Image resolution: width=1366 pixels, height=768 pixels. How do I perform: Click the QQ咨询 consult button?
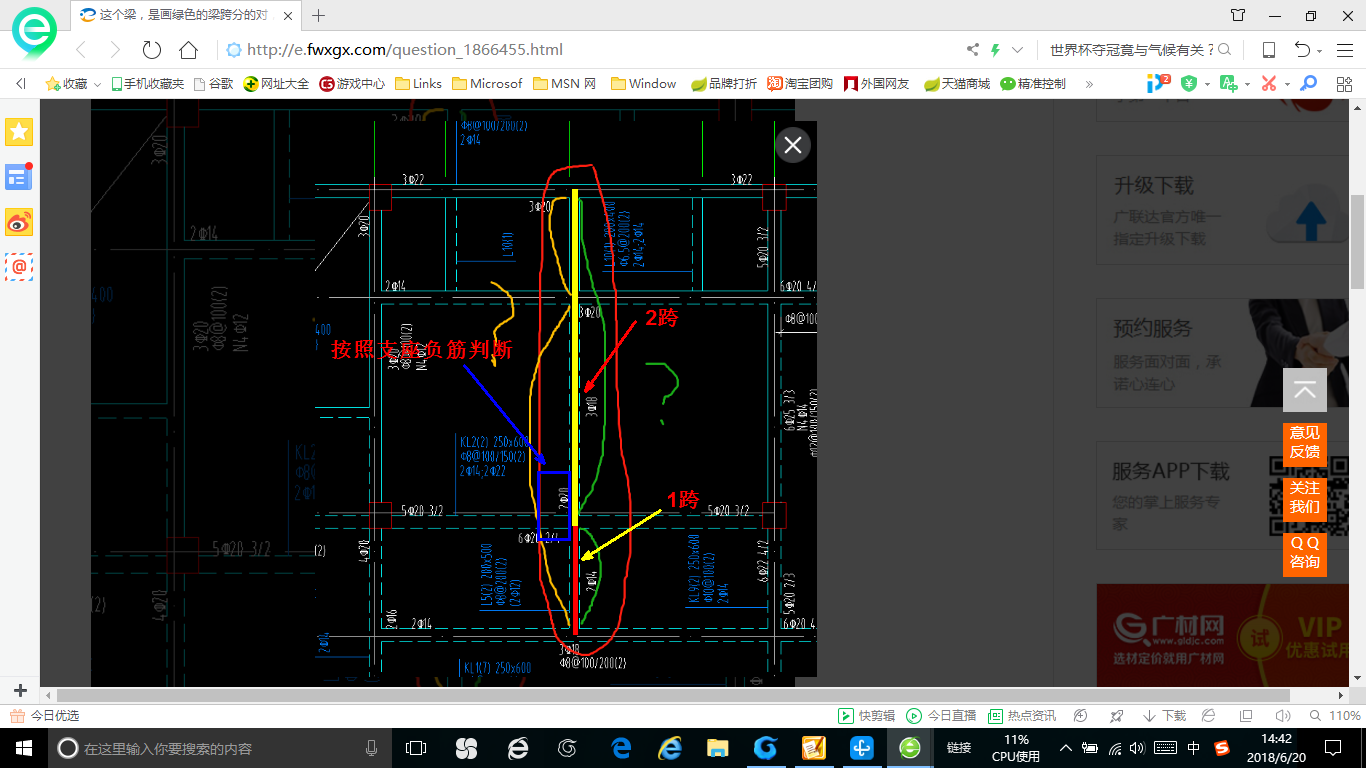pyautogui.click(x=1305, y=553)
